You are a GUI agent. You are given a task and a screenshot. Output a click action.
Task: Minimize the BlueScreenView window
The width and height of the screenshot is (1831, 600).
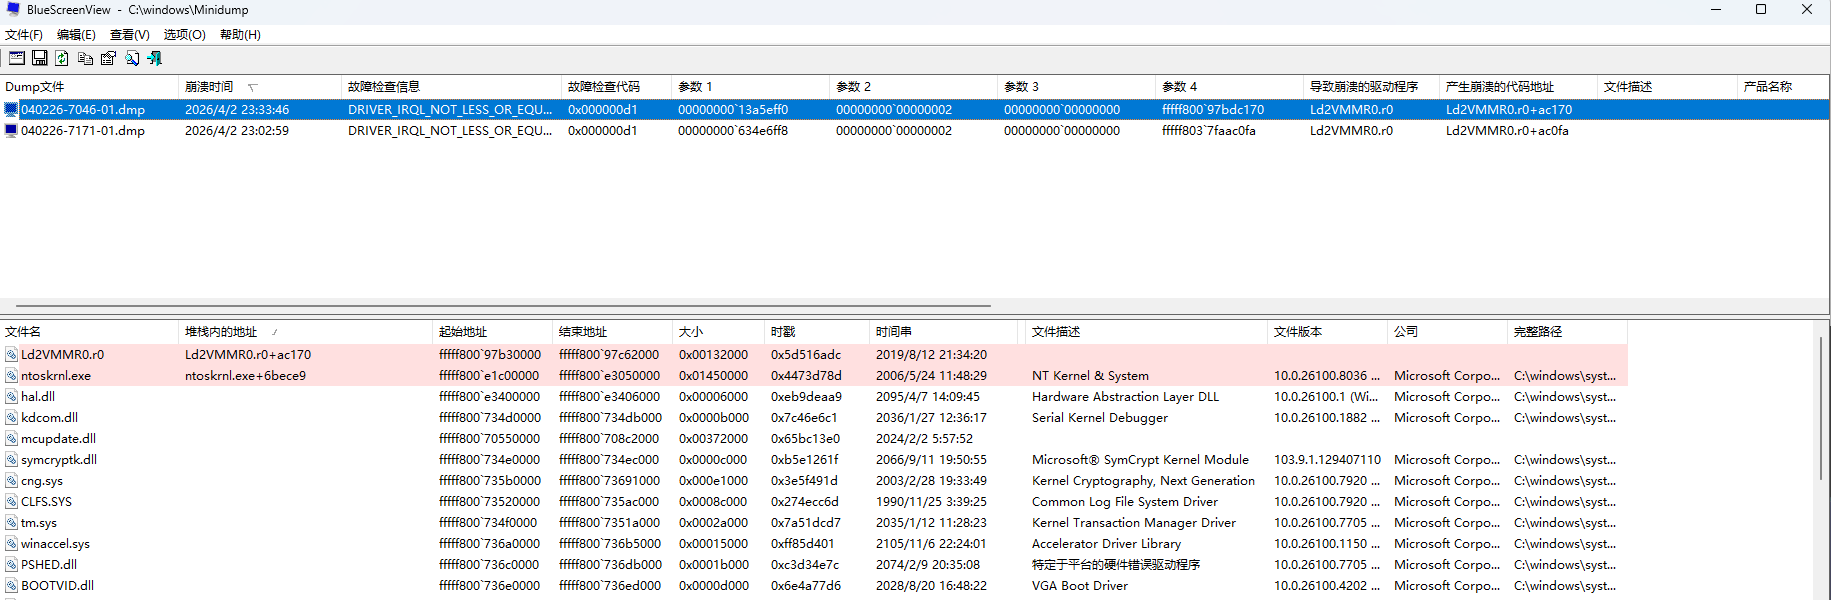click(1716, 10)
